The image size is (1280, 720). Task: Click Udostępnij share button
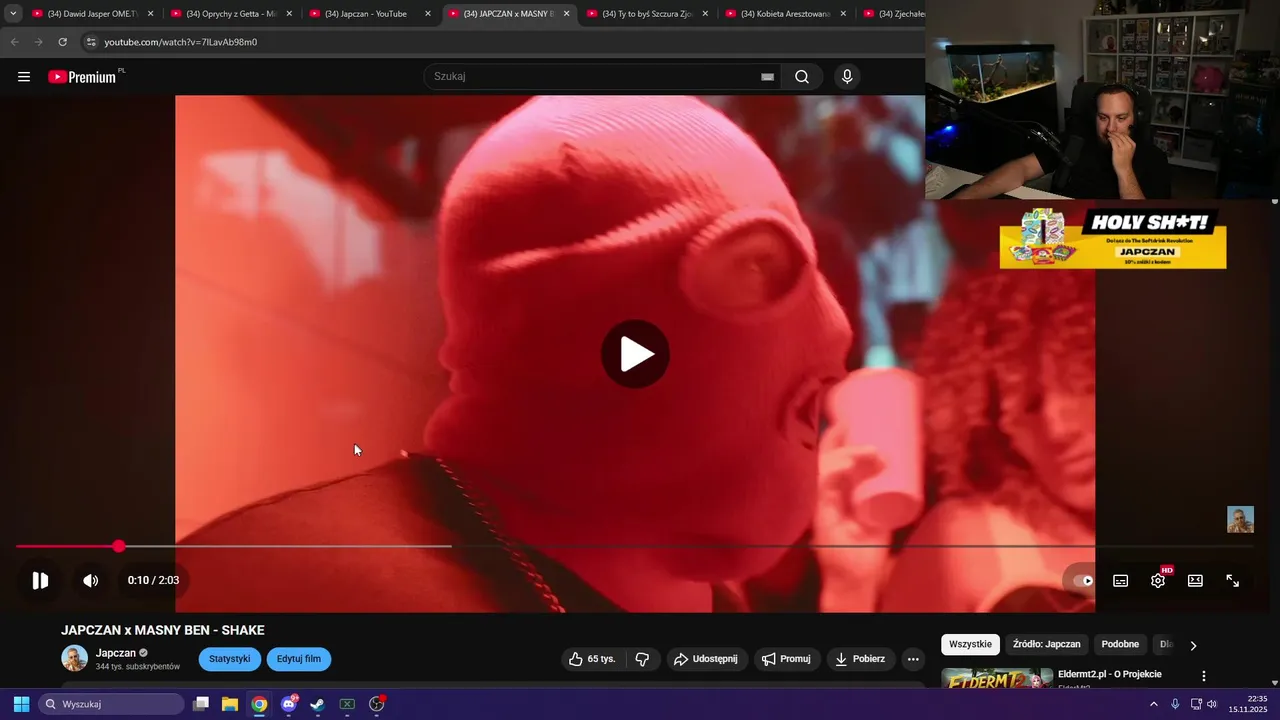[706, 659]
